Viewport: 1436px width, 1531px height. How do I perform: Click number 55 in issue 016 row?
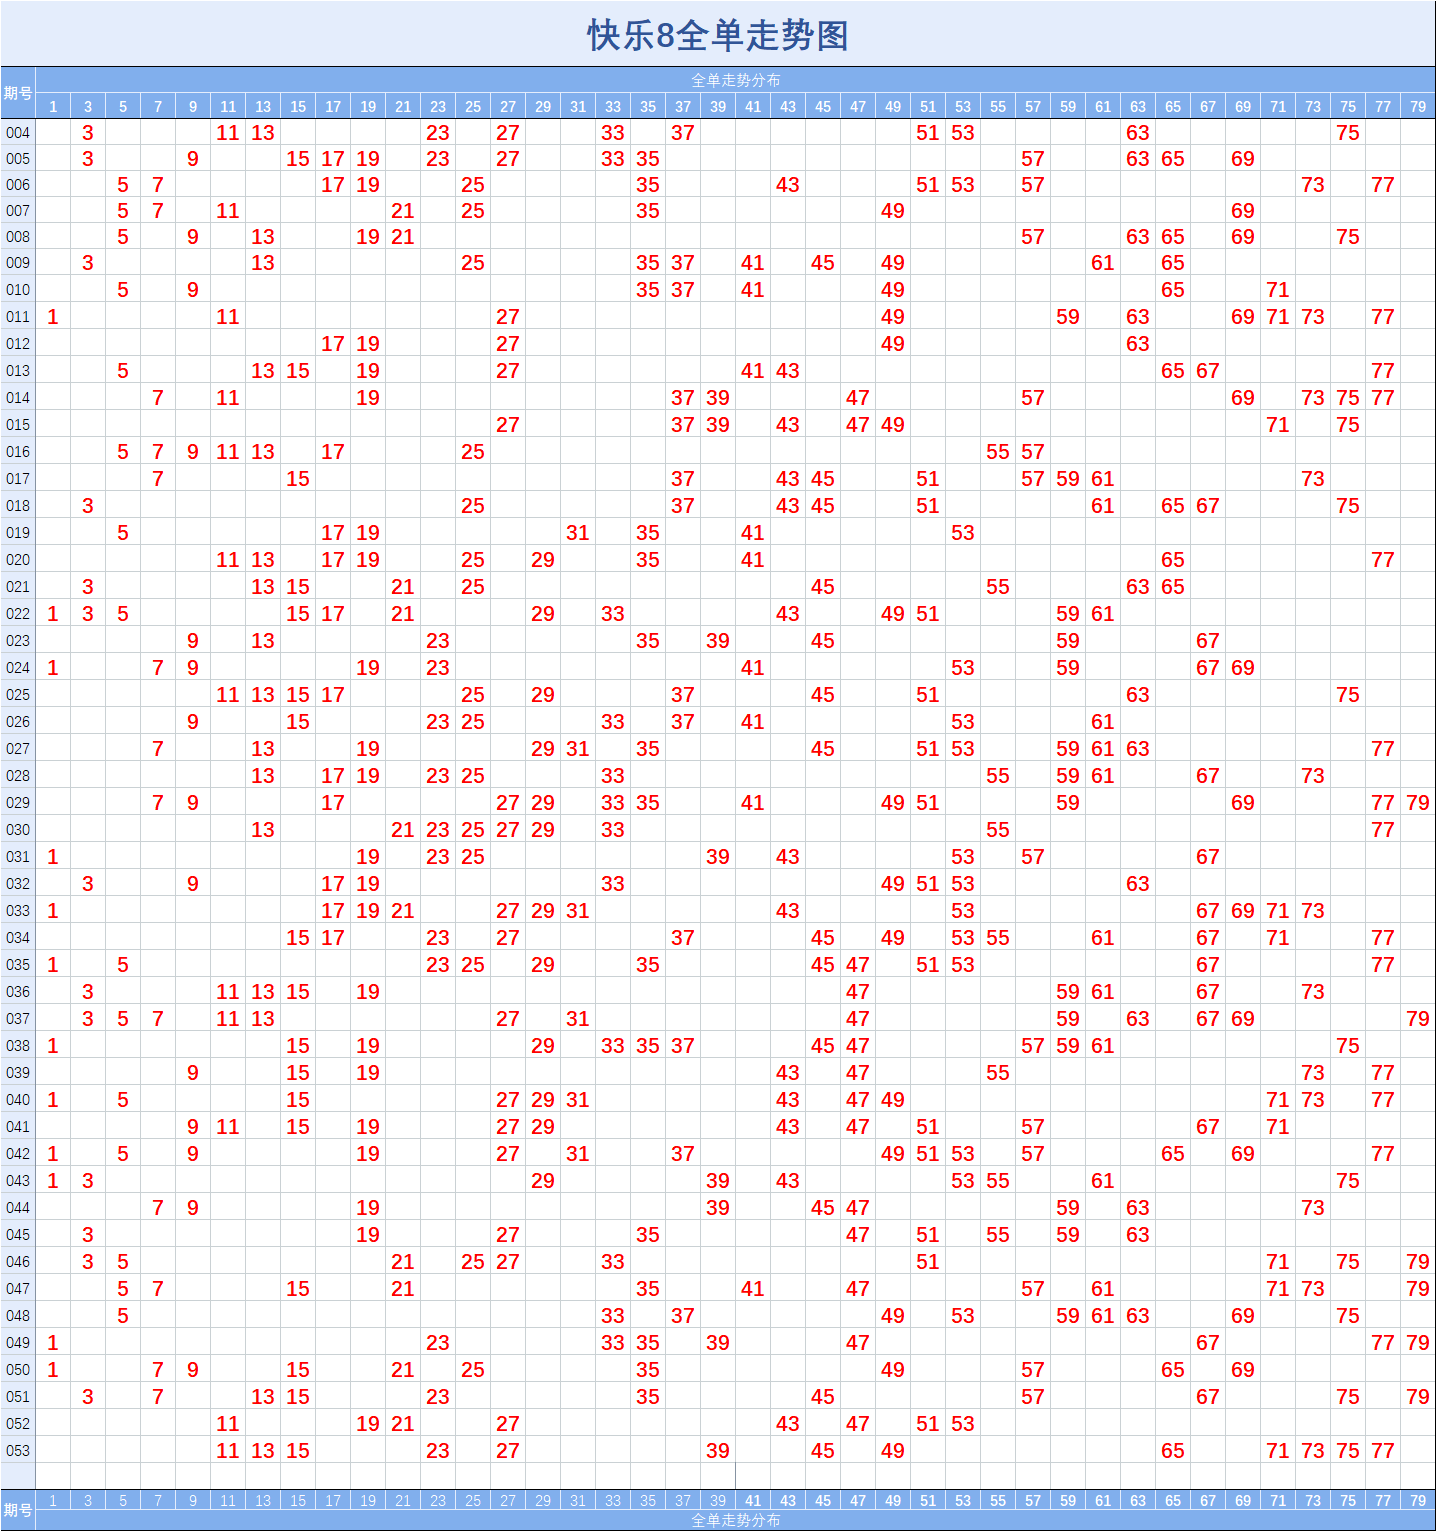998,451
